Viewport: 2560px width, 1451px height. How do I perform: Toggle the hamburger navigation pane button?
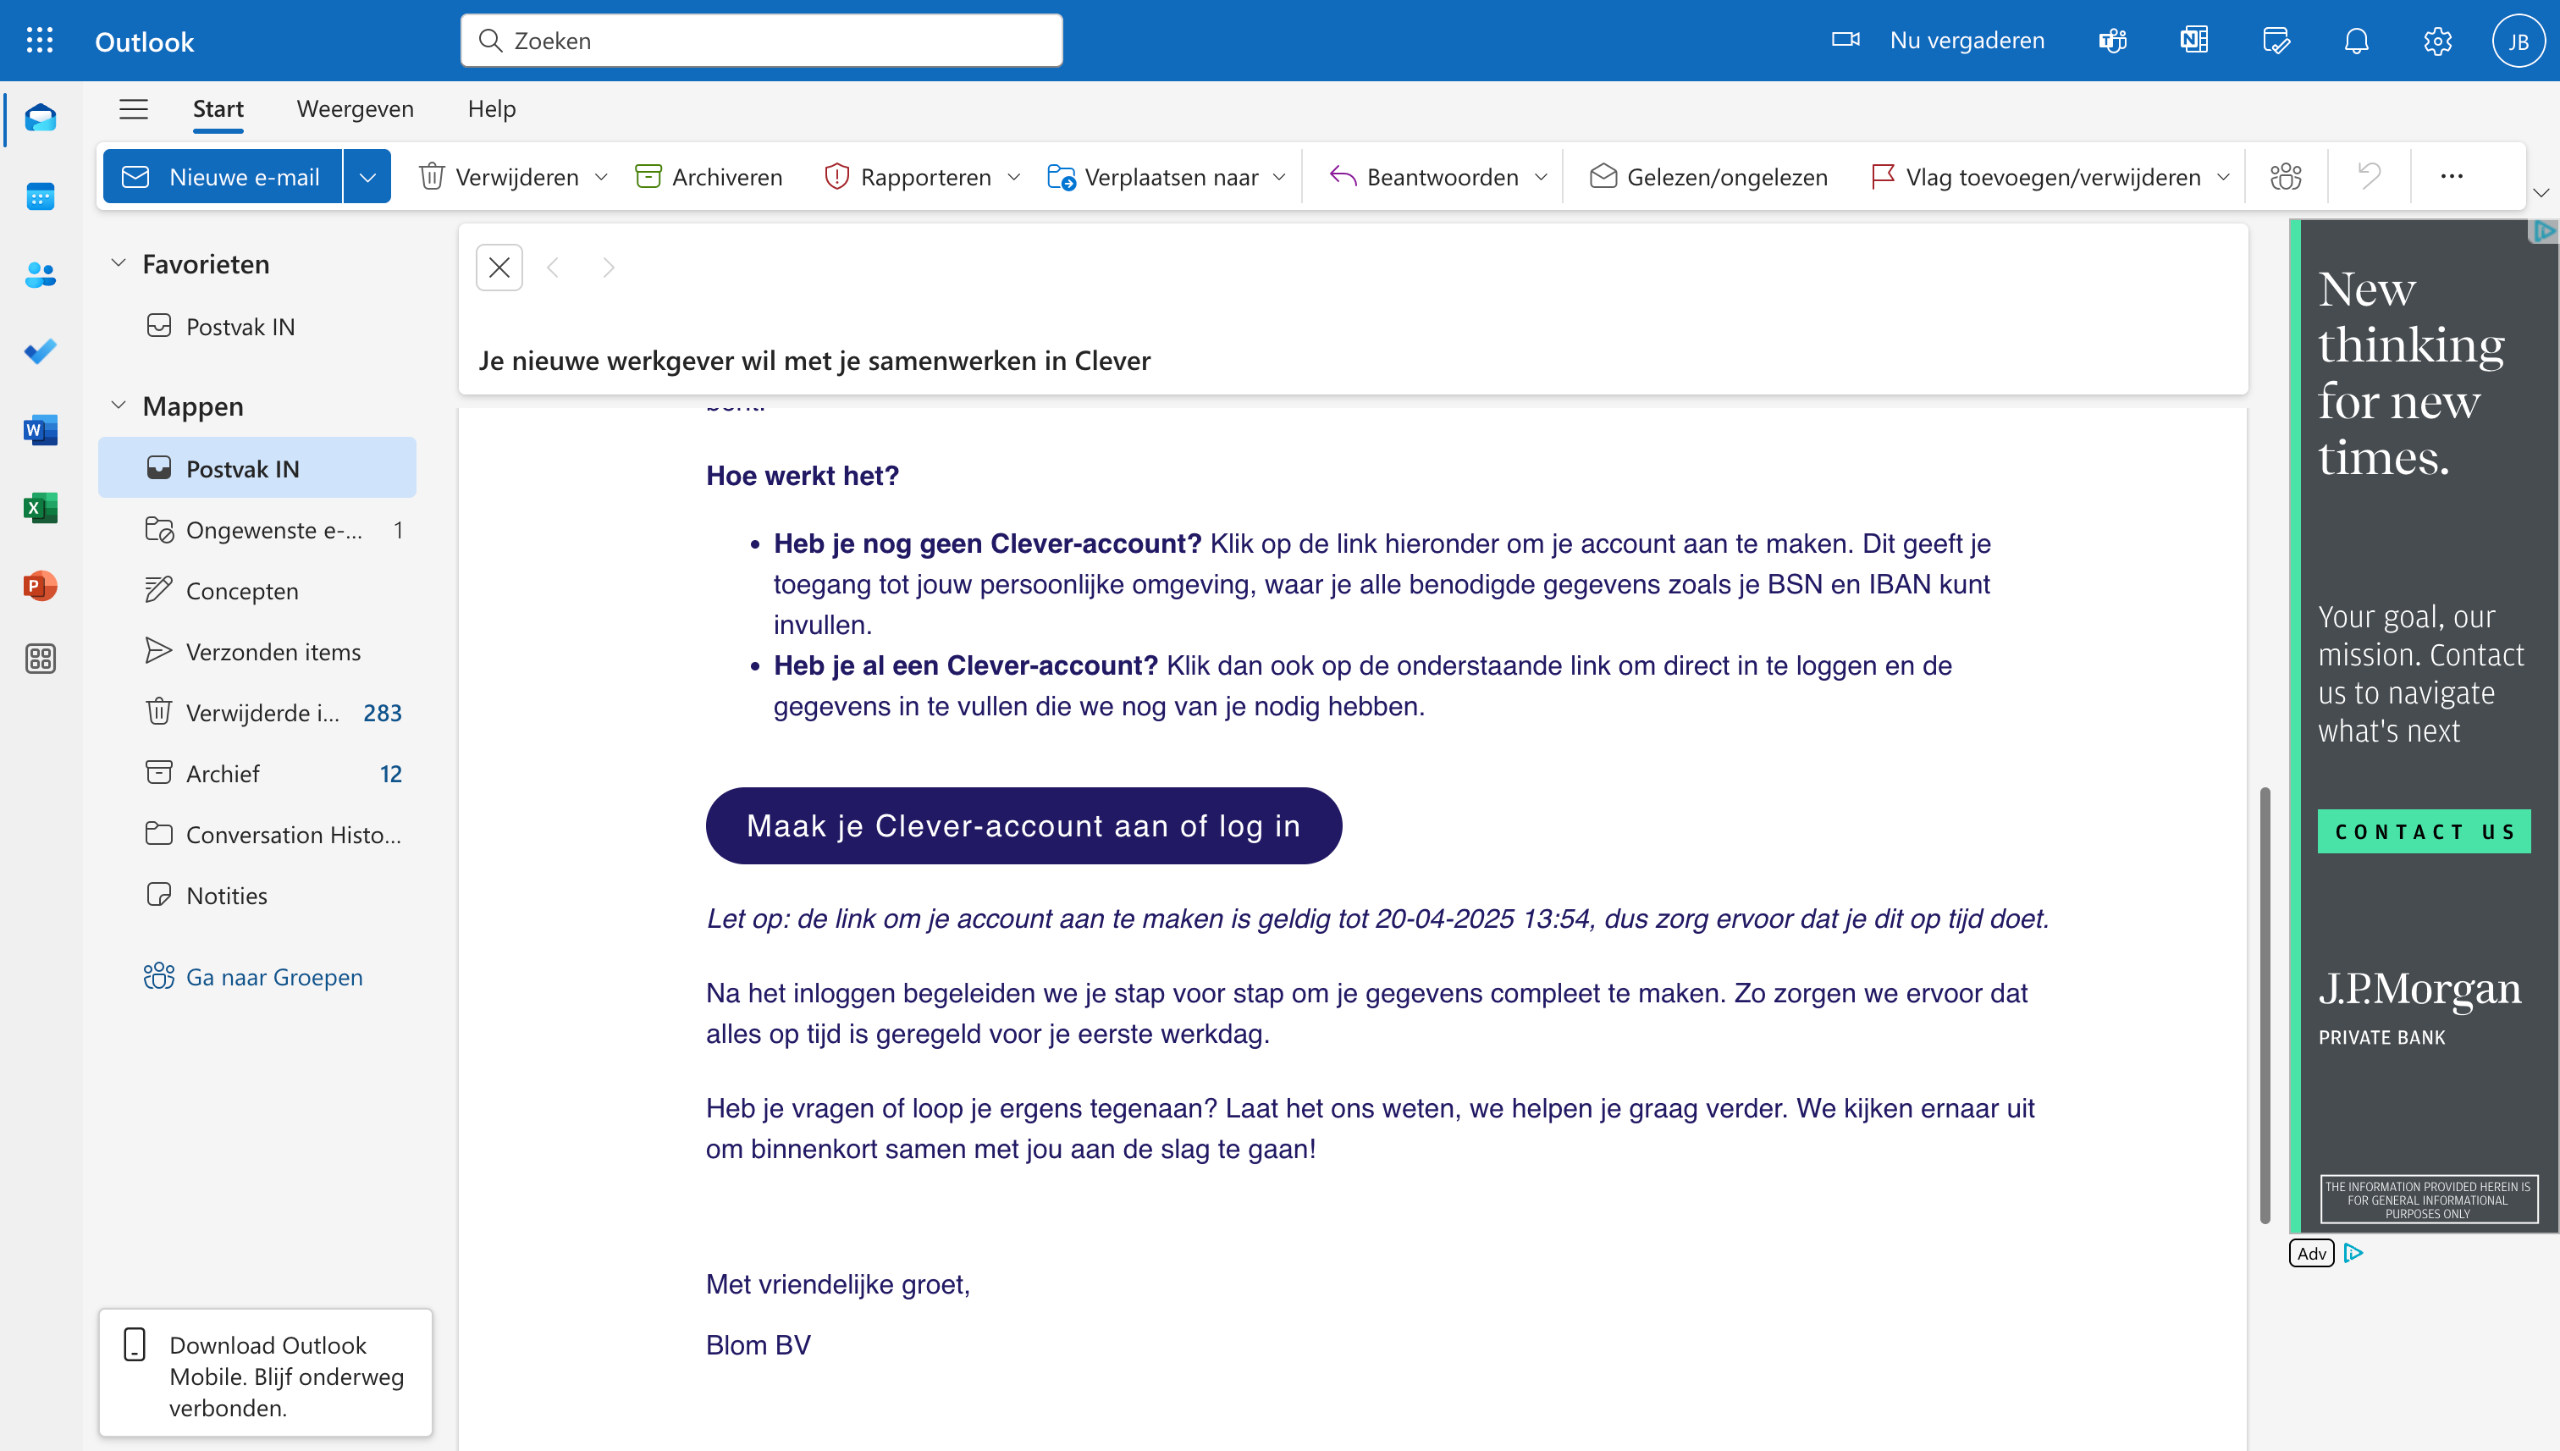pos(133,109)
